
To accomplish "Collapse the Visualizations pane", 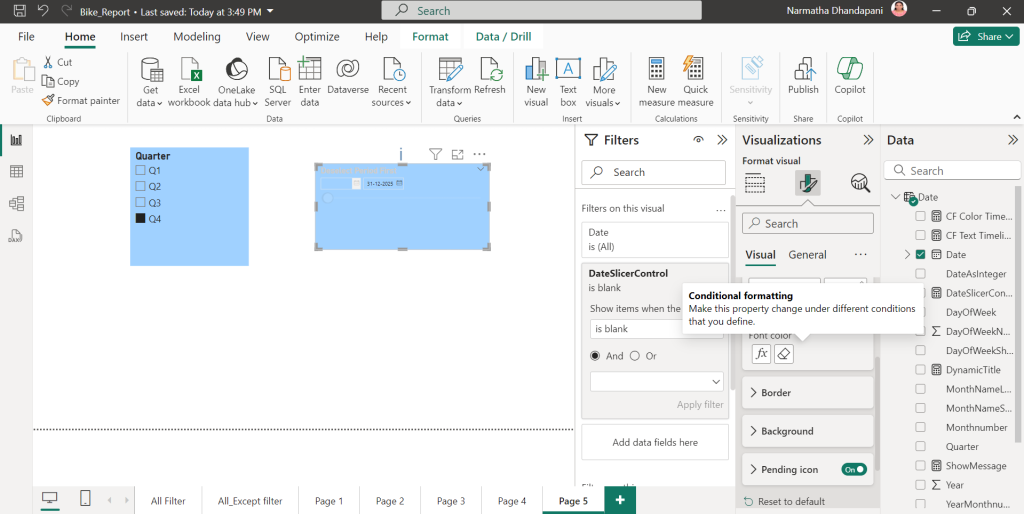I will point(868,140).
